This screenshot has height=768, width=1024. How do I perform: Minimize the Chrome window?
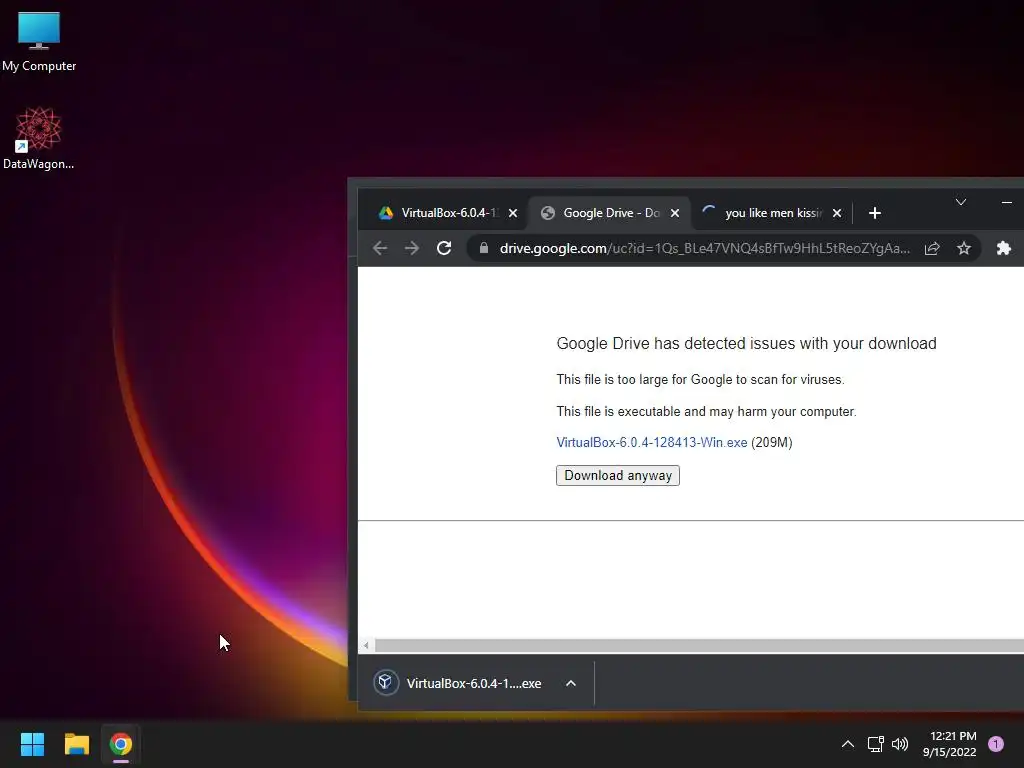click(x=1007, y=202)
